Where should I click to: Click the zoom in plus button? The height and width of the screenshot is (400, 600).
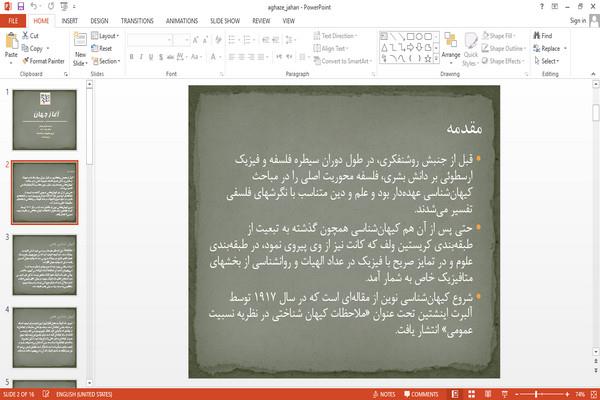click(x=567, y=394)
